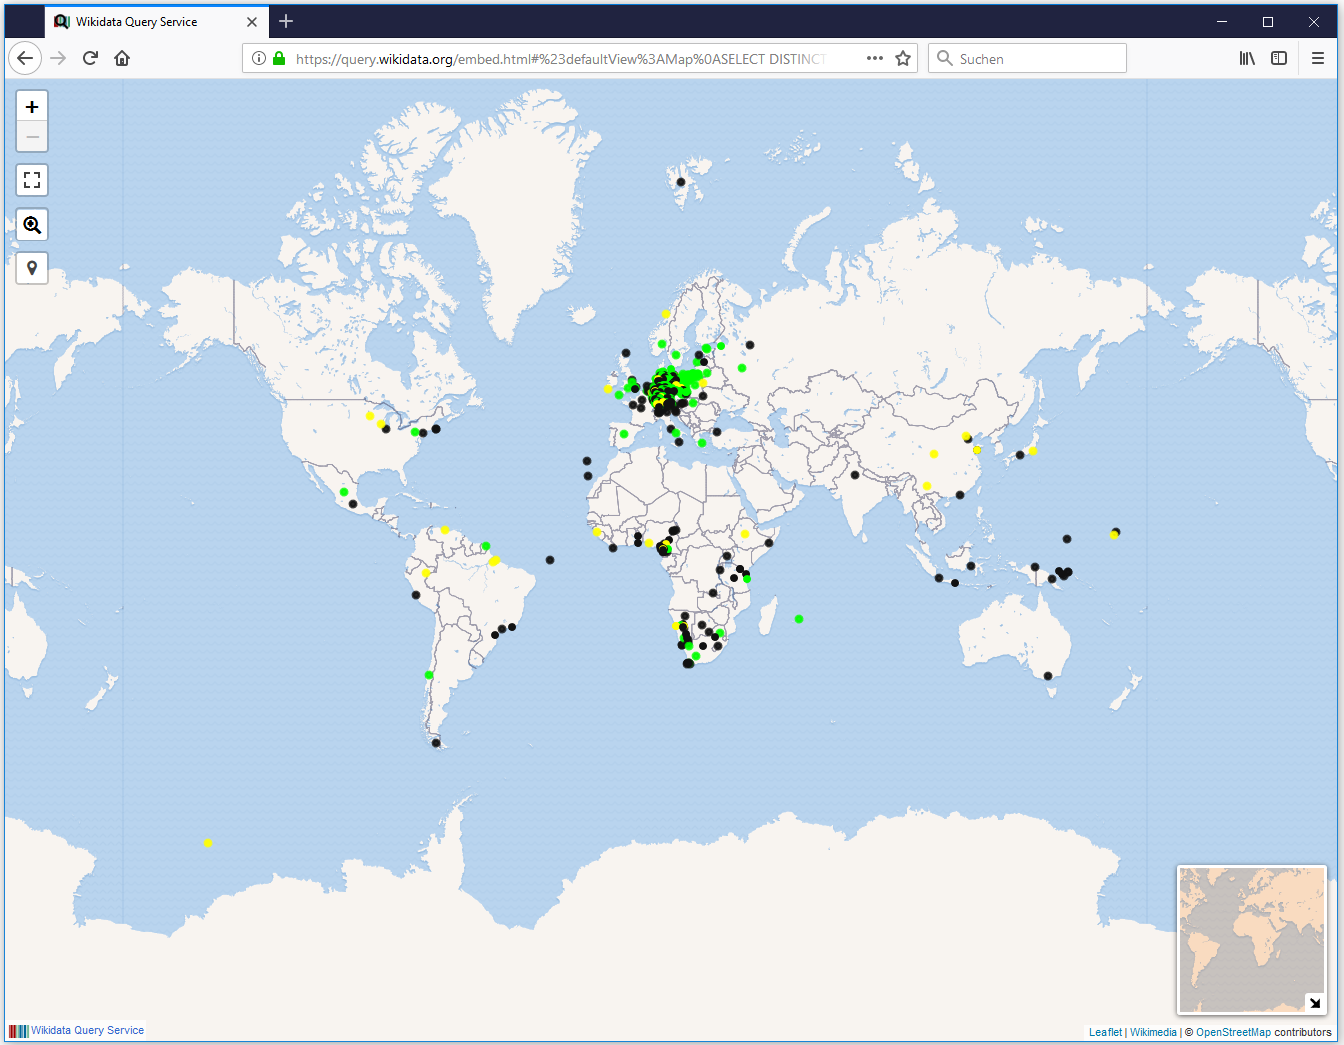Open the map search magnifier tool
The image size is (1344, 1045).
[x=32, y=225]
